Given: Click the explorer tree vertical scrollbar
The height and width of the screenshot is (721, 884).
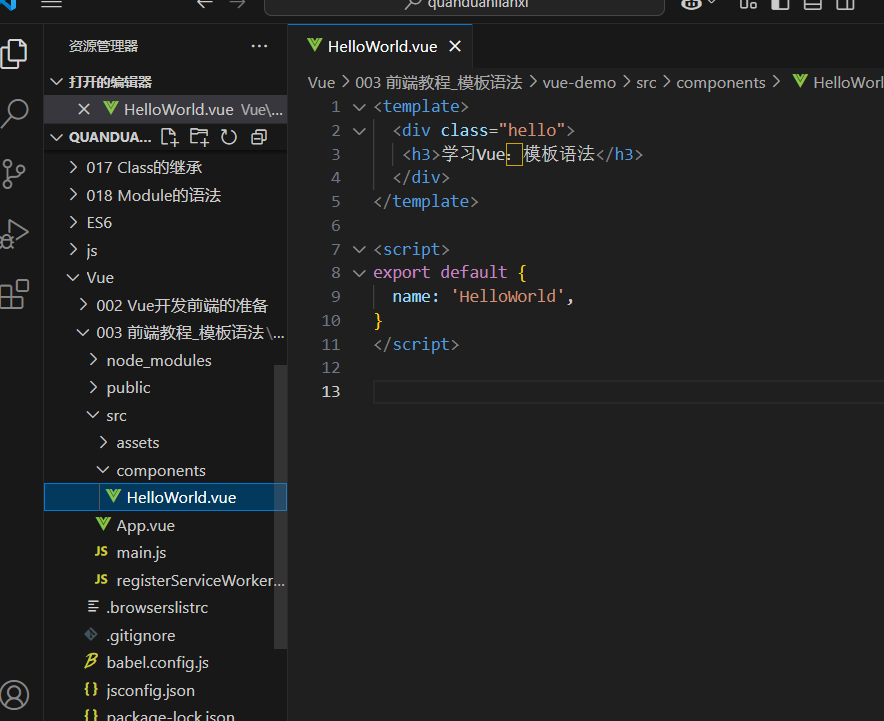Looking at the screenshot, I should [x=280, y=506].
